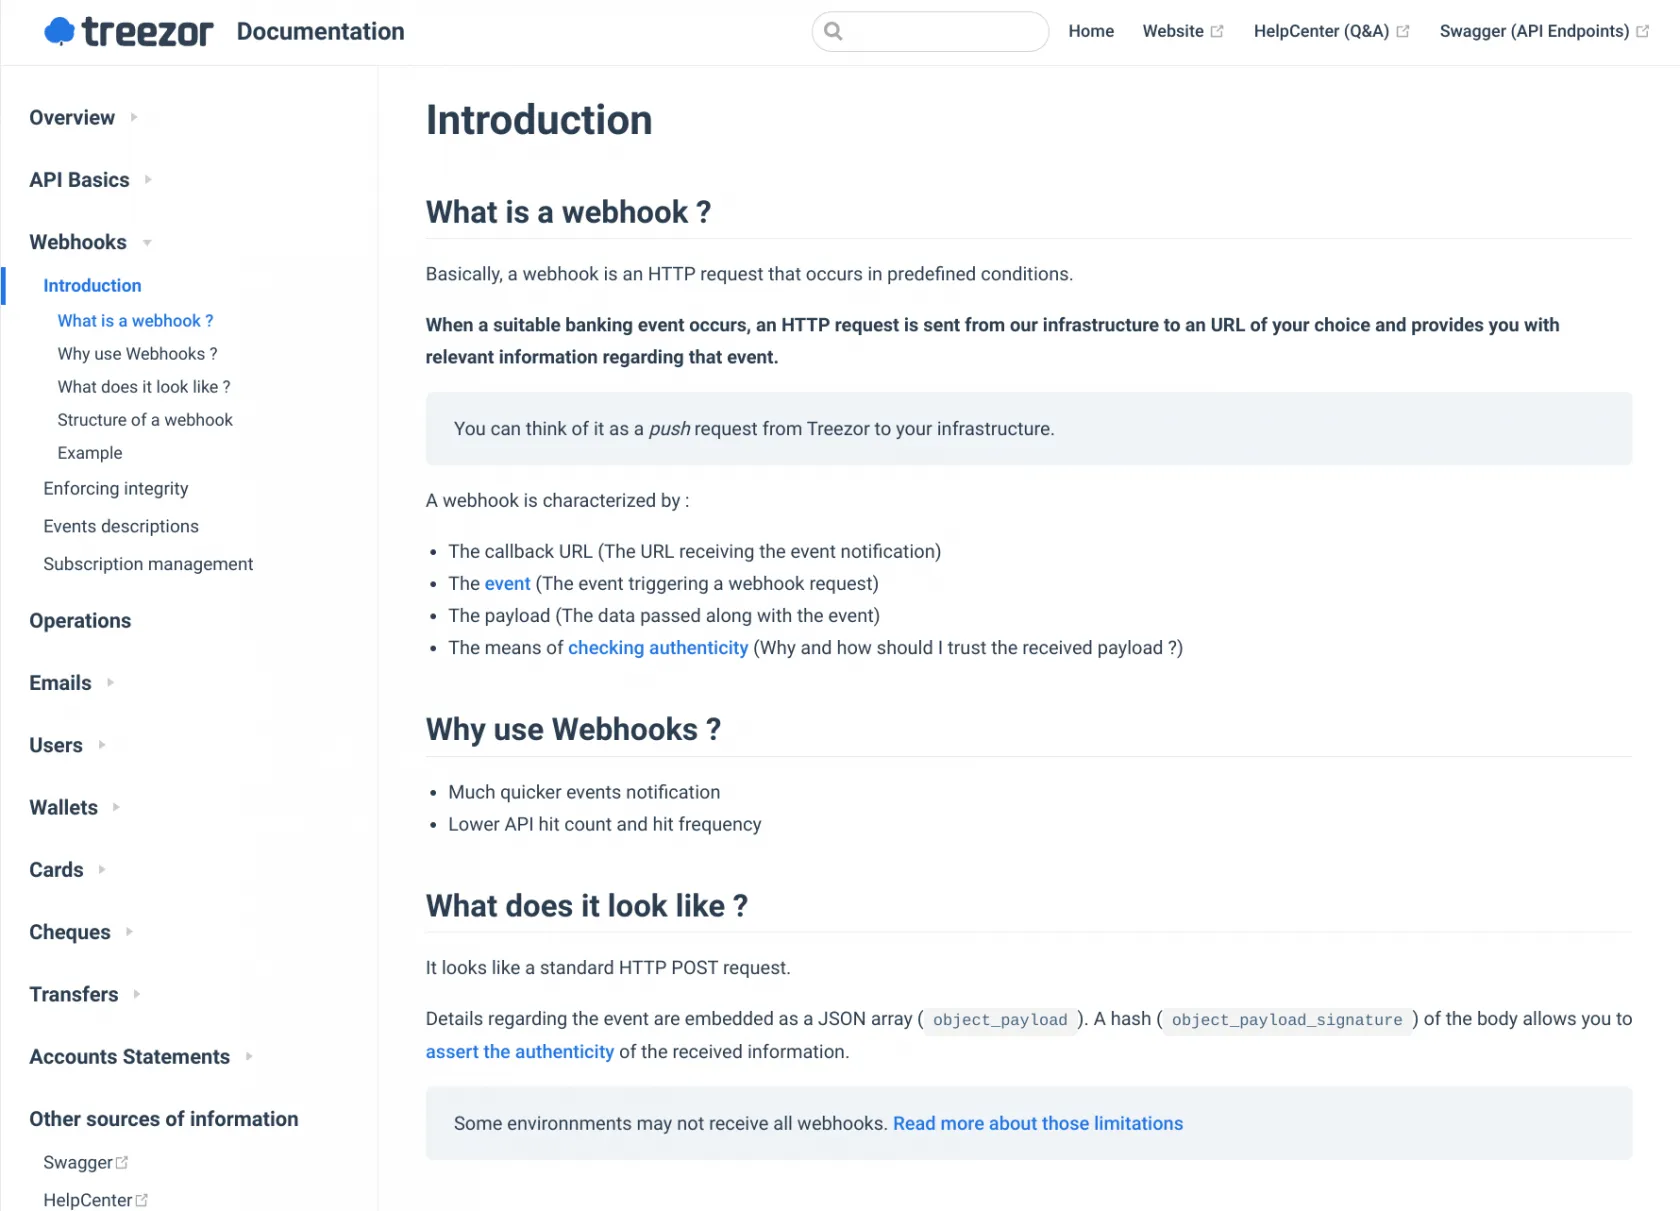The width and height of the screenshot is (1680, 1211).
Task: Click the search magnifier icon
Action: click(833, 32)
